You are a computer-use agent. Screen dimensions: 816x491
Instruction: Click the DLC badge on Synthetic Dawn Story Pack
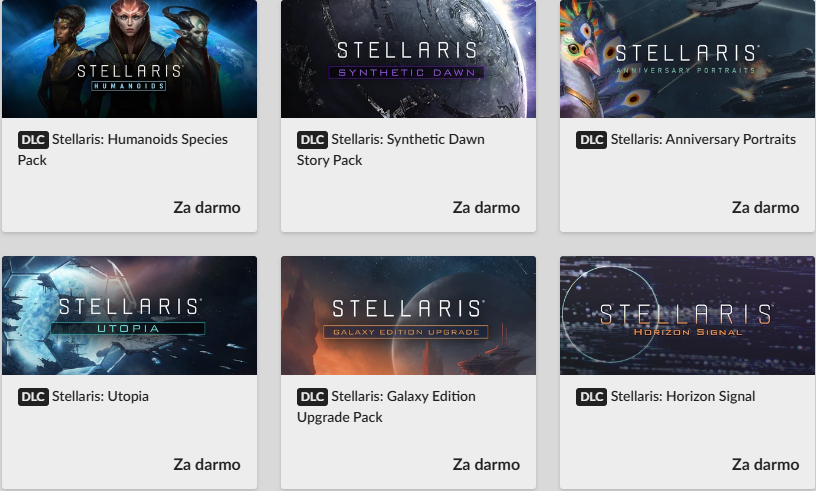312,140
